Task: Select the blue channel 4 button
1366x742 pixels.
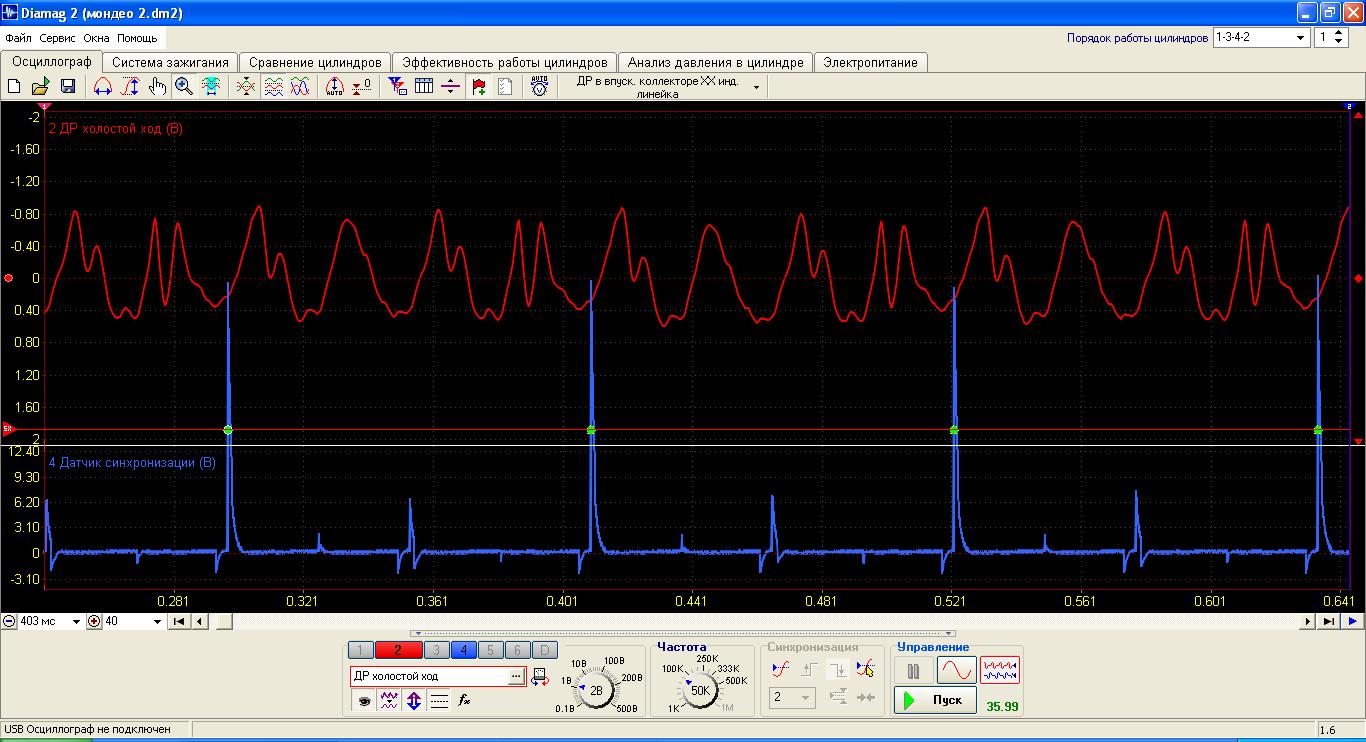Action: (x=464, y=650)
